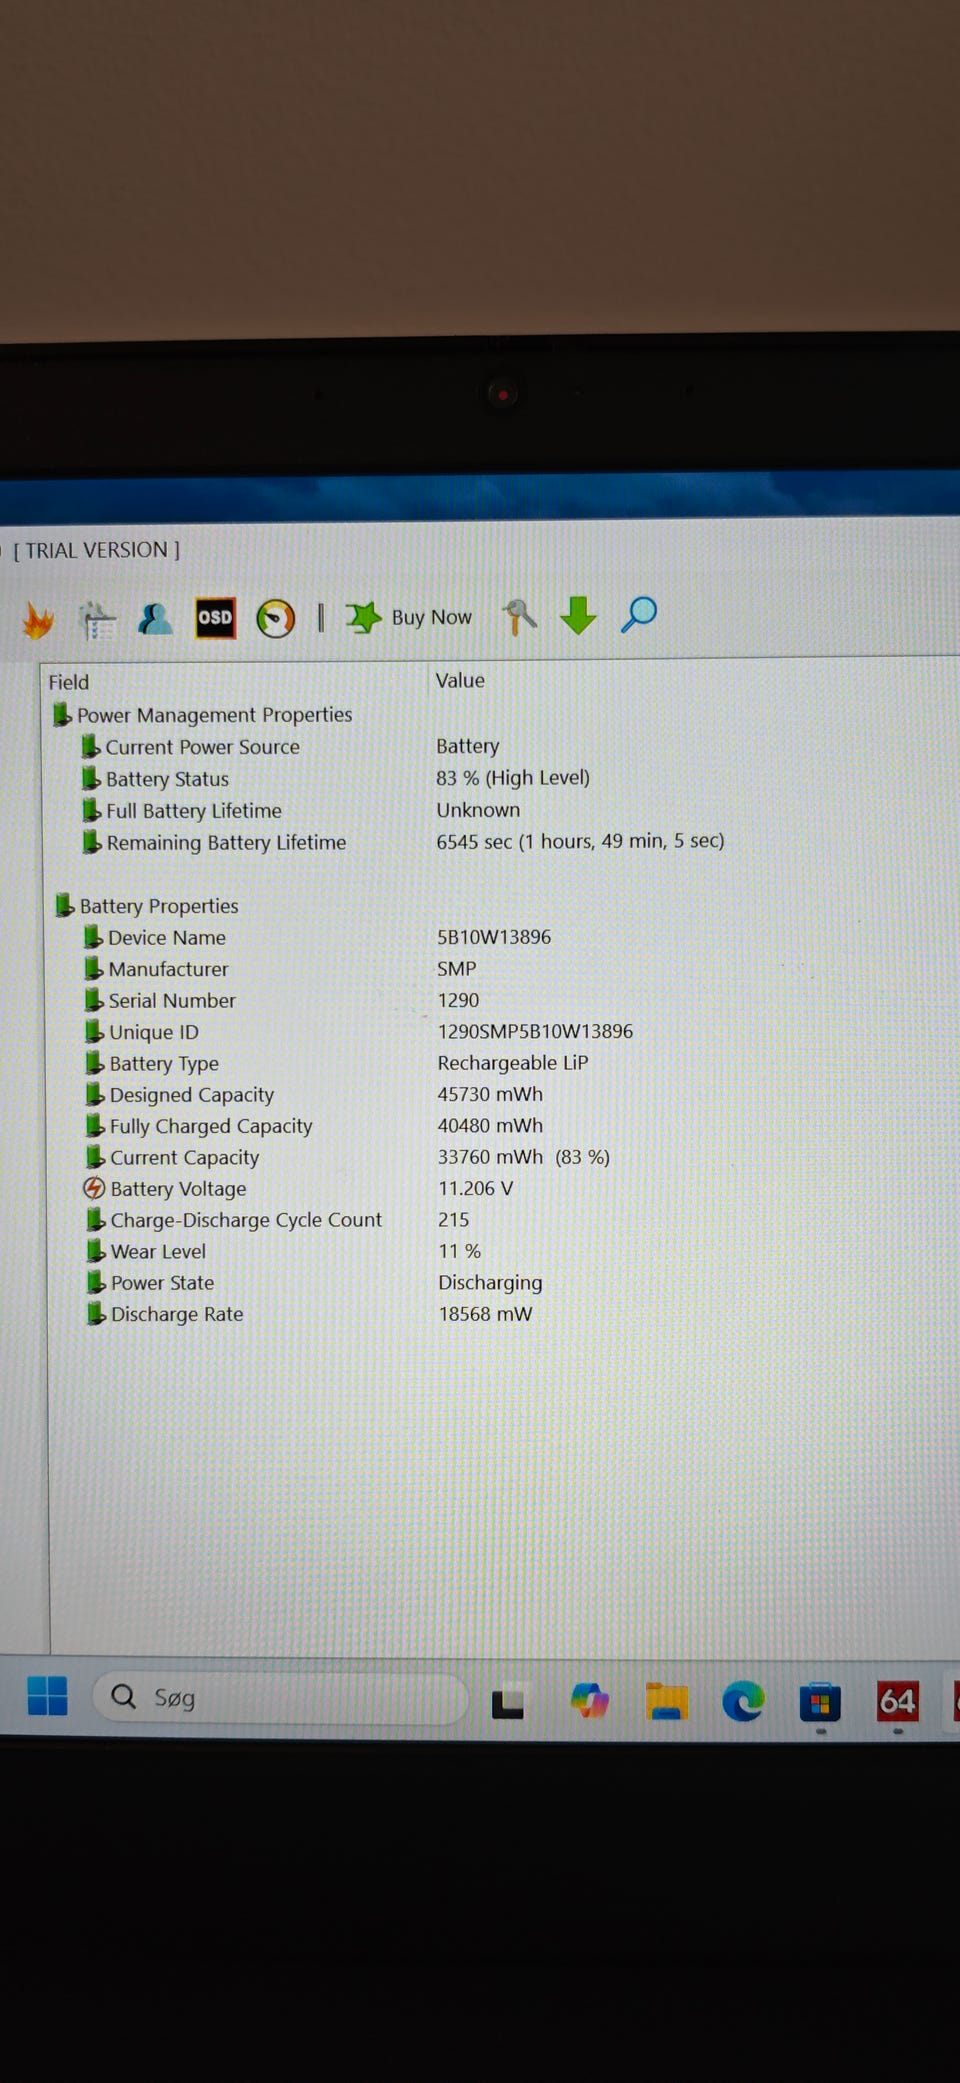Click the green down-arrow toolbar icon
Image resolution: width=960 pixels, height=2083 pixels.
click(x=578, y=616)
